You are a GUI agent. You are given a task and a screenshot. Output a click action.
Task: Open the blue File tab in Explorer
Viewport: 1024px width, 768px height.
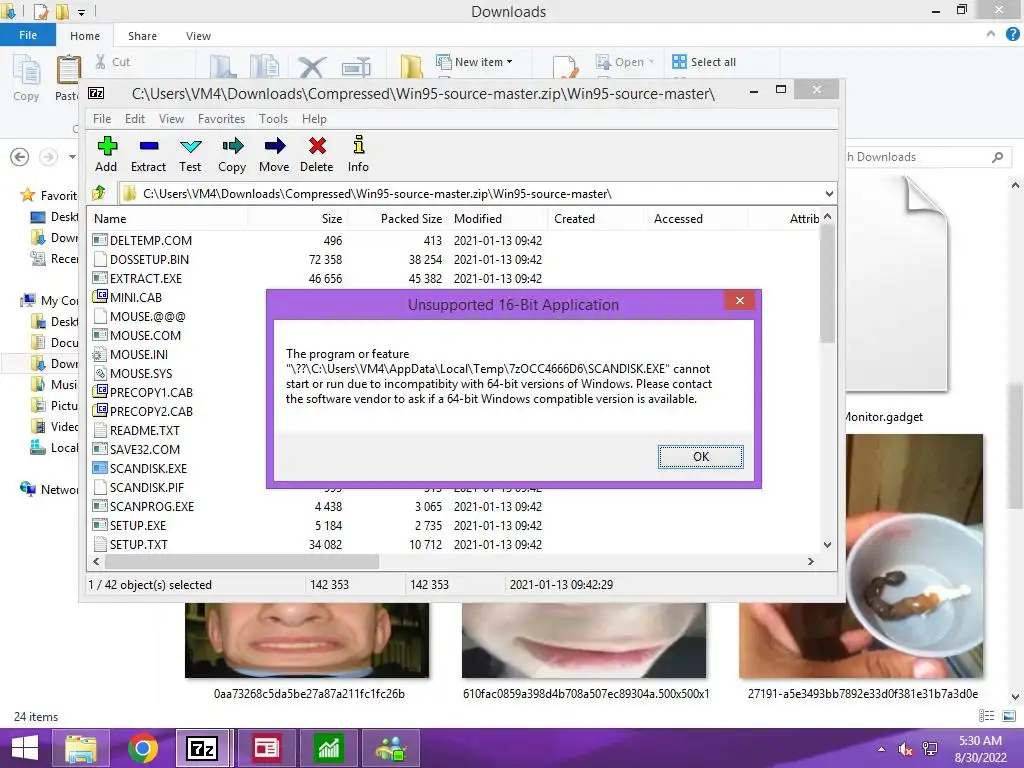coord(28,35)
